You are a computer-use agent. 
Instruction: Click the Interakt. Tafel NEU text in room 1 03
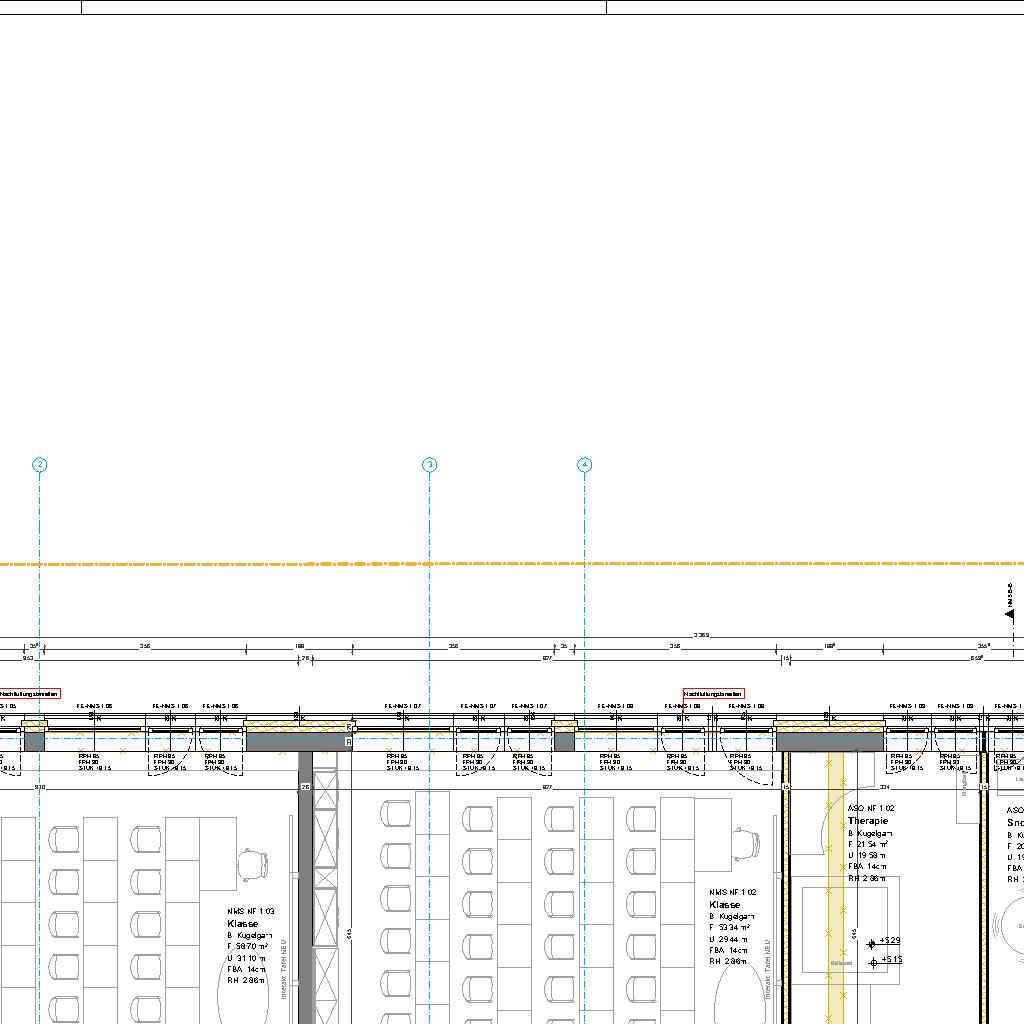[x=284, y=968]
